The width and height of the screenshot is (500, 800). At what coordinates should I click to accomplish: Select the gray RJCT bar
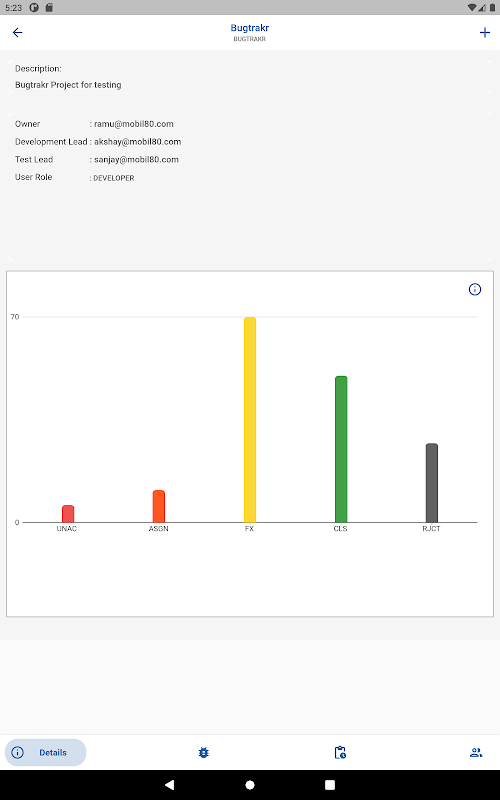point(432,483)
